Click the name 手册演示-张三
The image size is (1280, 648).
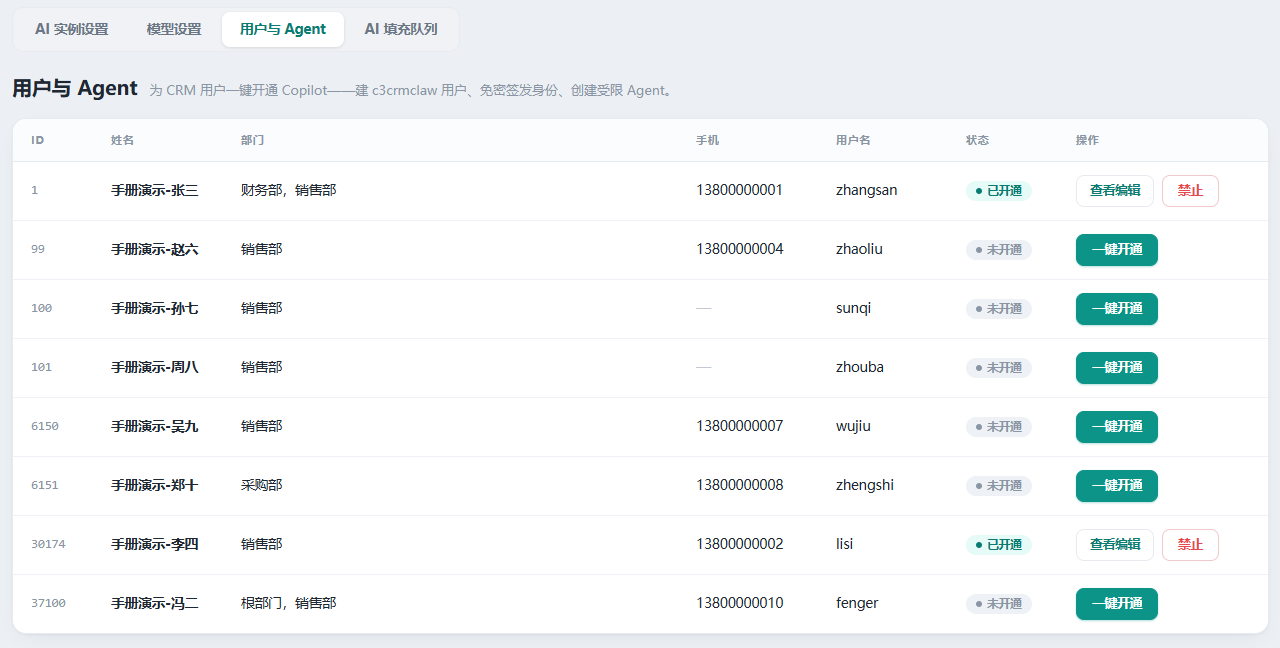click(x=155, y=191)
